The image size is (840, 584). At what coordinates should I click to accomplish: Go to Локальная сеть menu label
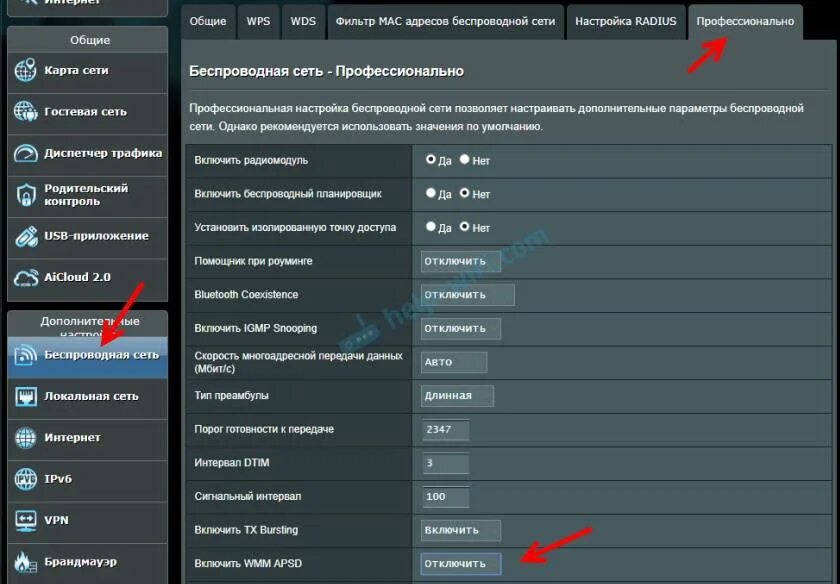91,396
